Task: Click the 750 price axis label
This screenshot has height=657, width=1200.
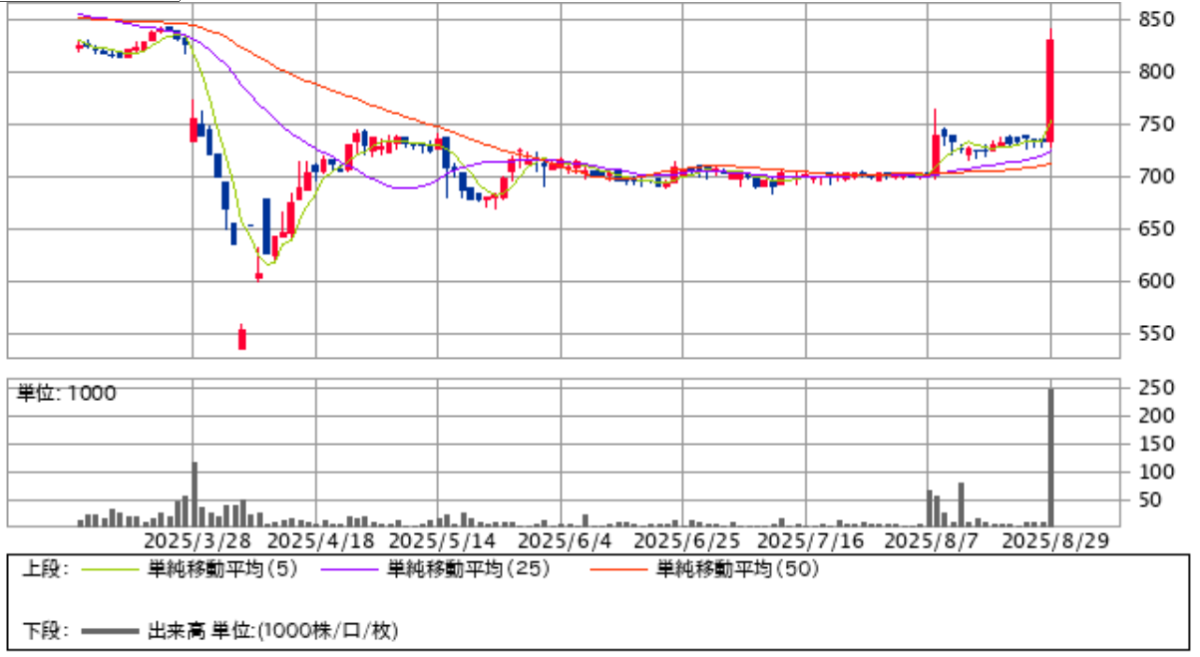Action: (1154, 125)
